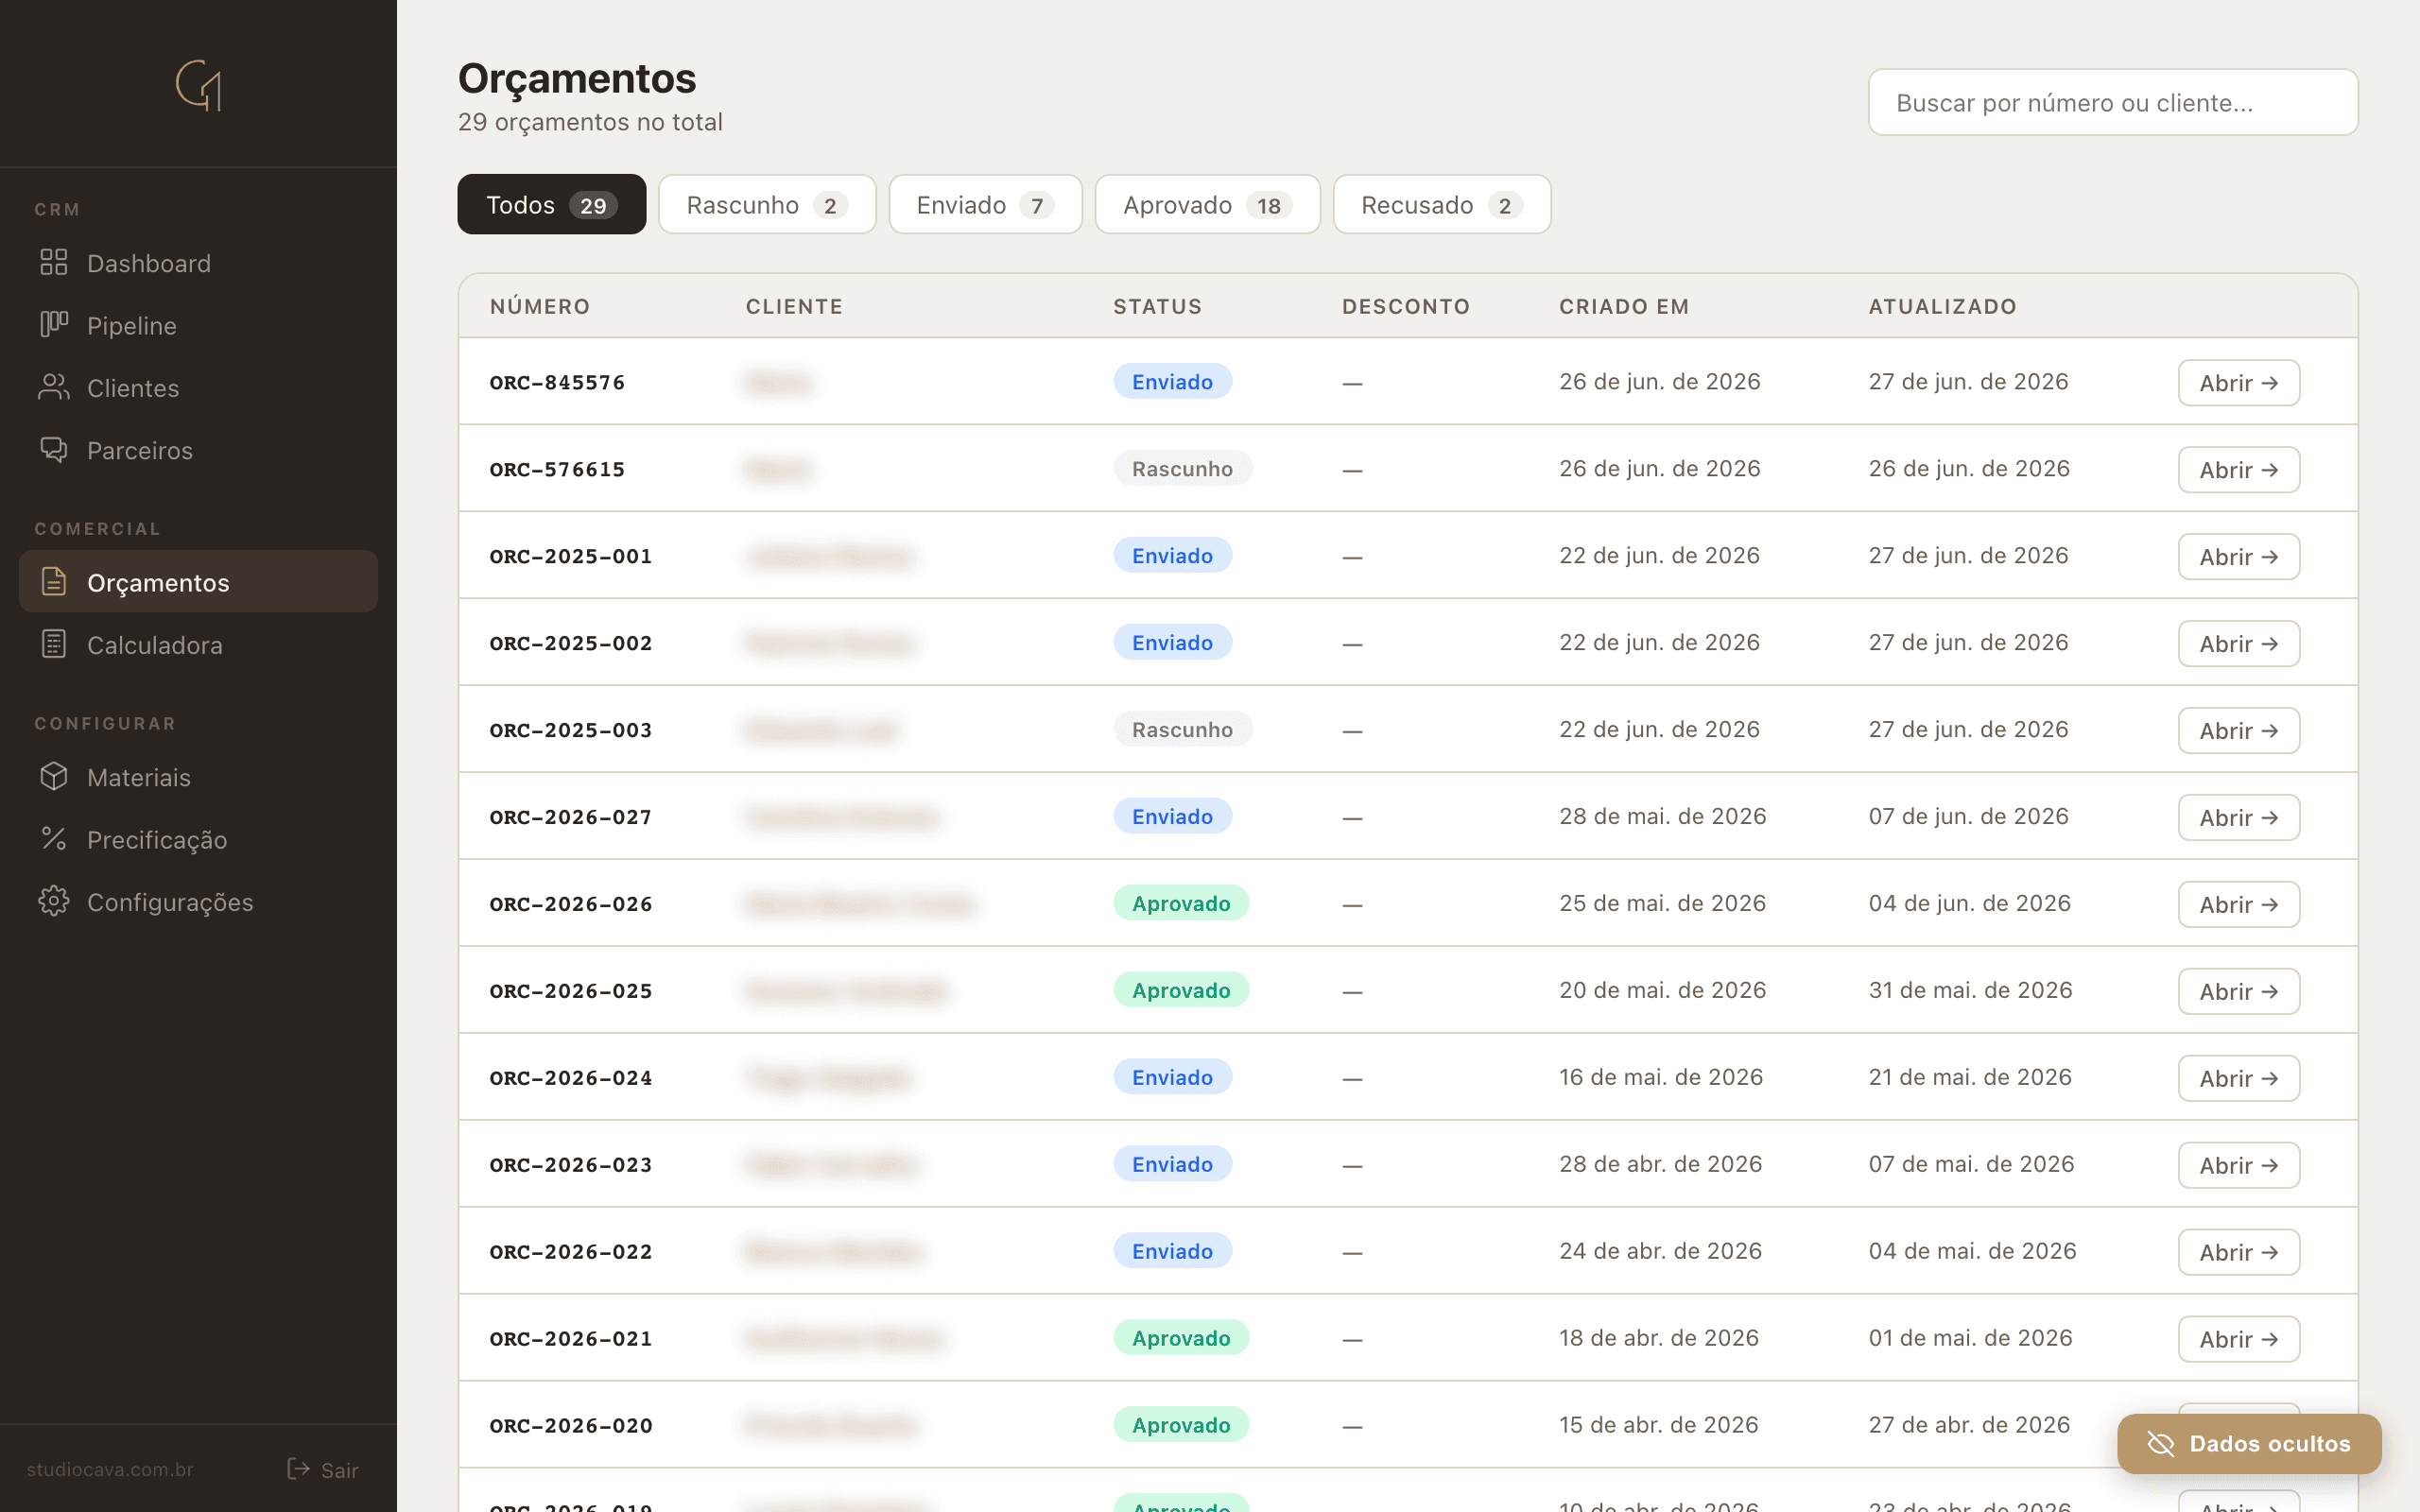This screenshot has height=1512, width=2420.
Task: Click the Parceiros chat icon
Action: point(53,450)
